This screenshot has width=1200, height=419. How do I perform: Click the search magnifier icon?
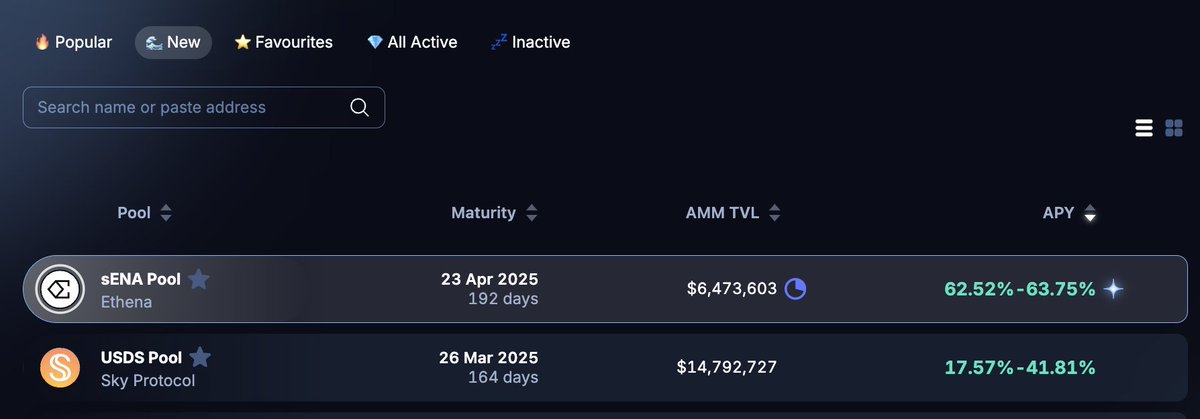360,107
